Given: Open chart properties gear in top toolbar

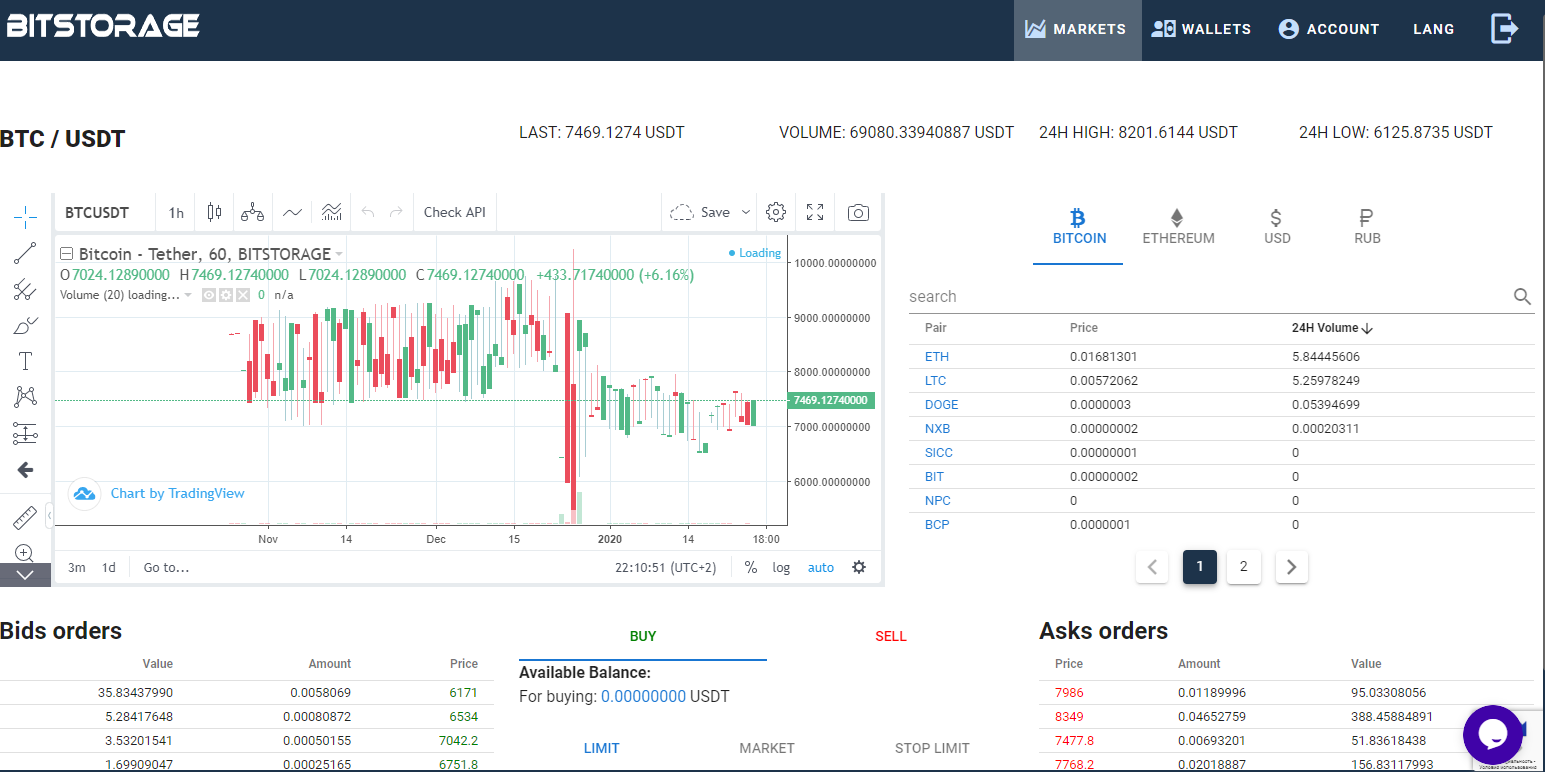Looking at the screenshot, I should (x=776, y=212).
